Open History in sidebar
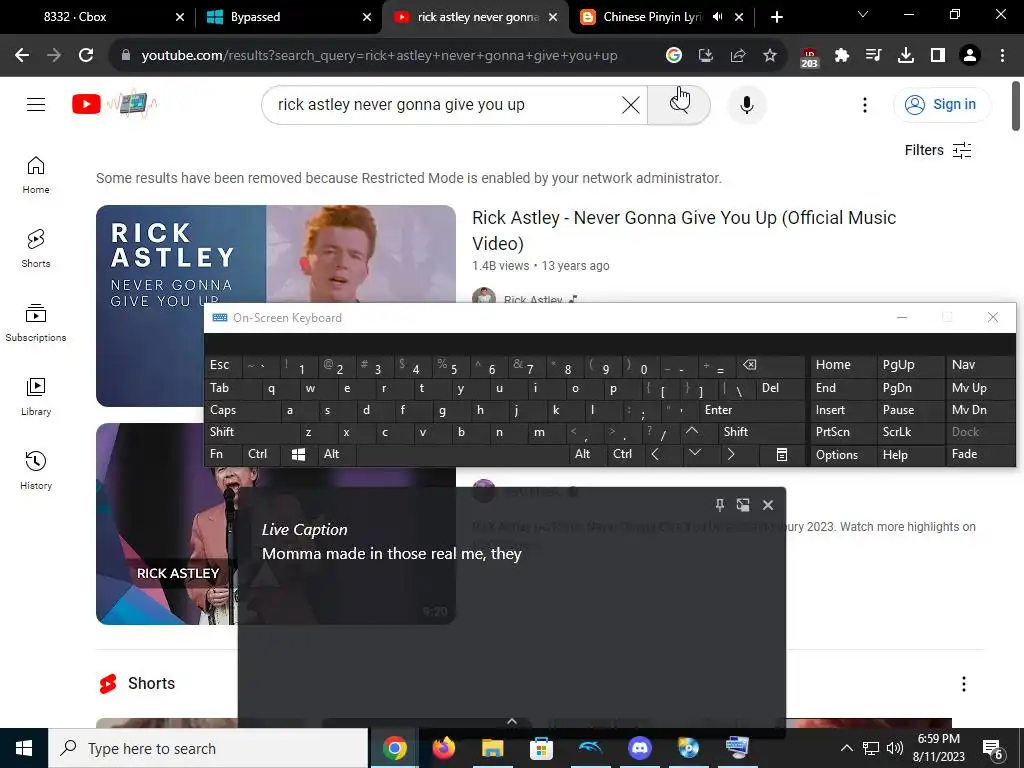Screen dimensions: 1024x768 click(36, 470)
